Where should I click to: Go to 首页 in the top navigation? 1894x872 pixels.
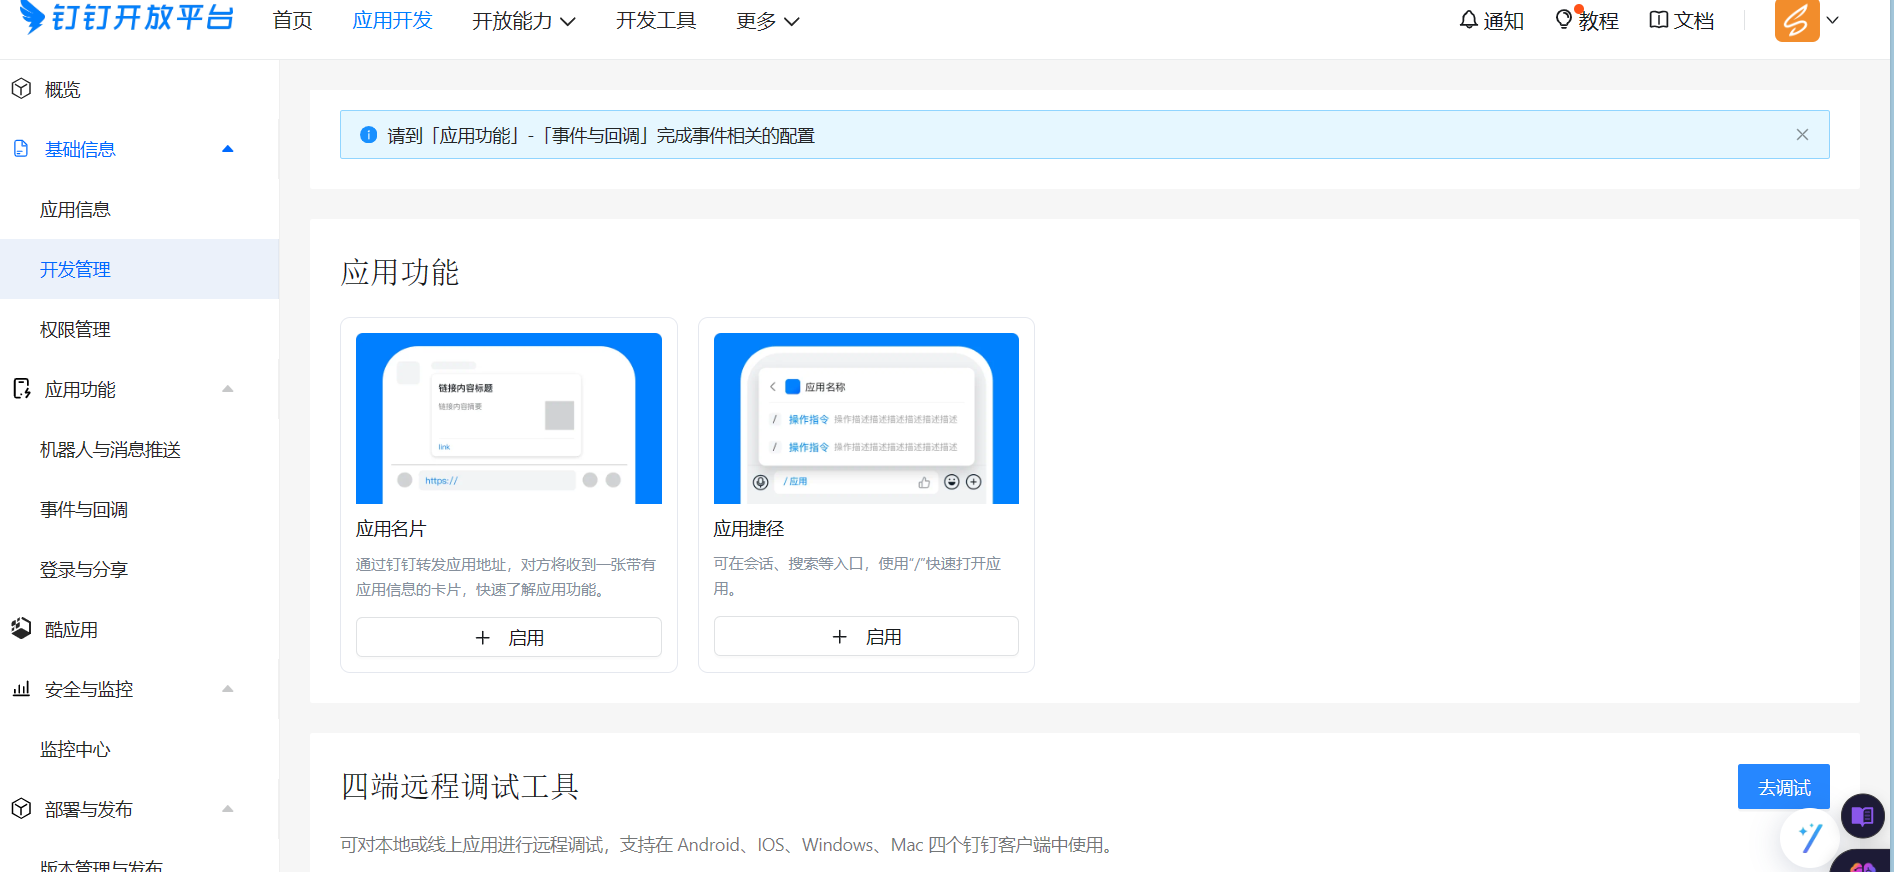point(293,21)
